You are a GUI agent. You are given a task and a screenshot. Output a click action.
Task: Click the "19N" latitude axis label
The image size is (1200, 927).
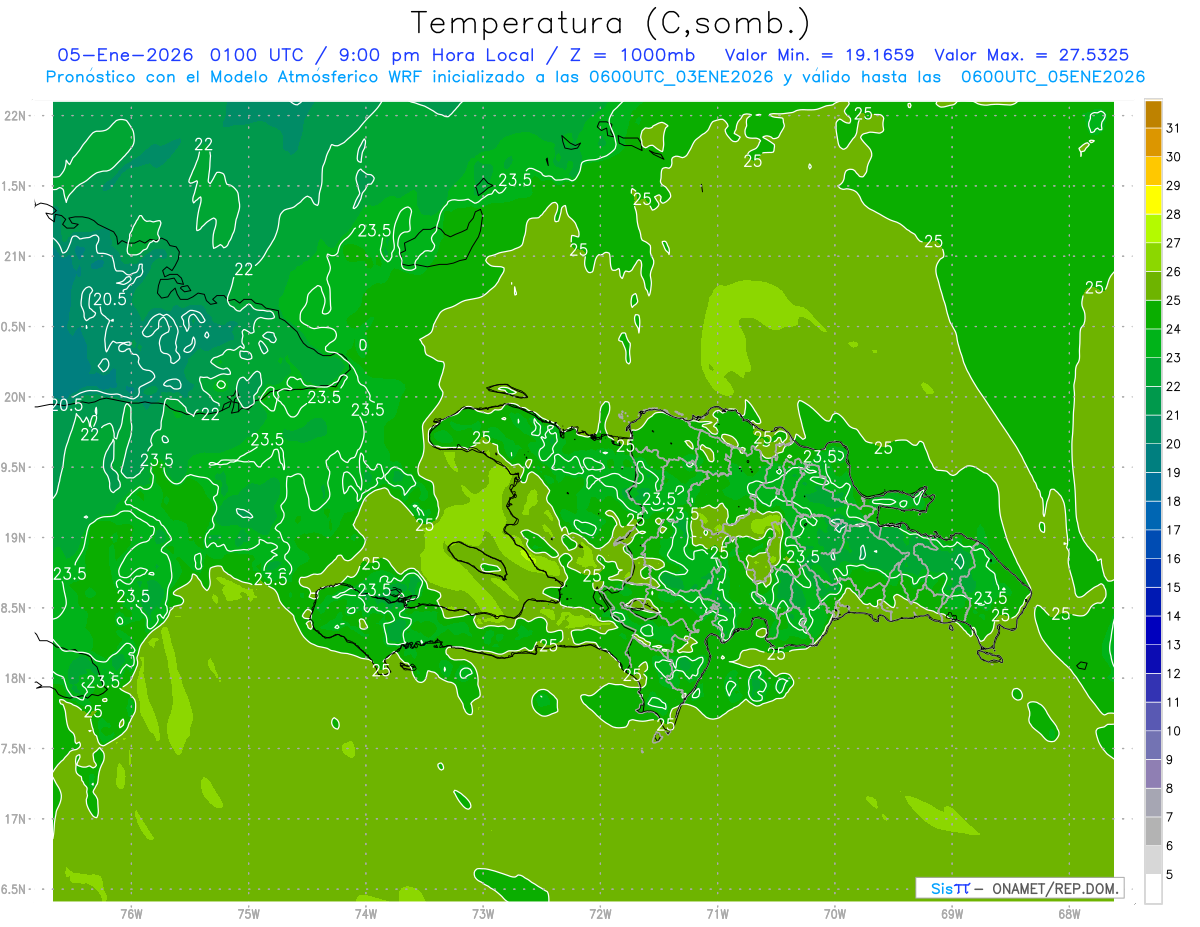click(14, 538)
